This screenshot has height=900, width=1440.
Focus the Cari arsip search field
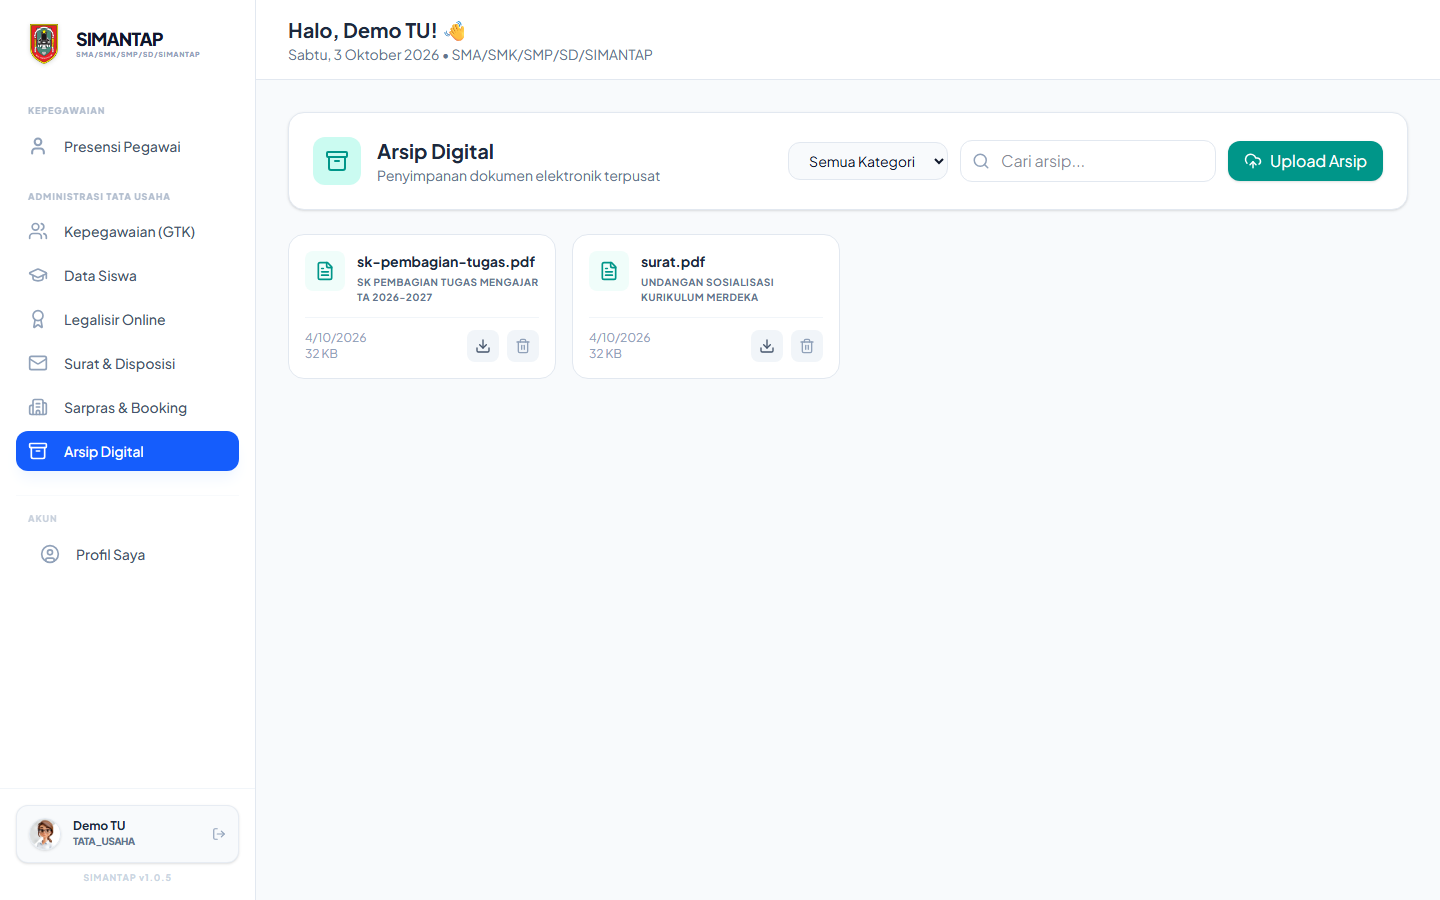coord(1088,161)
